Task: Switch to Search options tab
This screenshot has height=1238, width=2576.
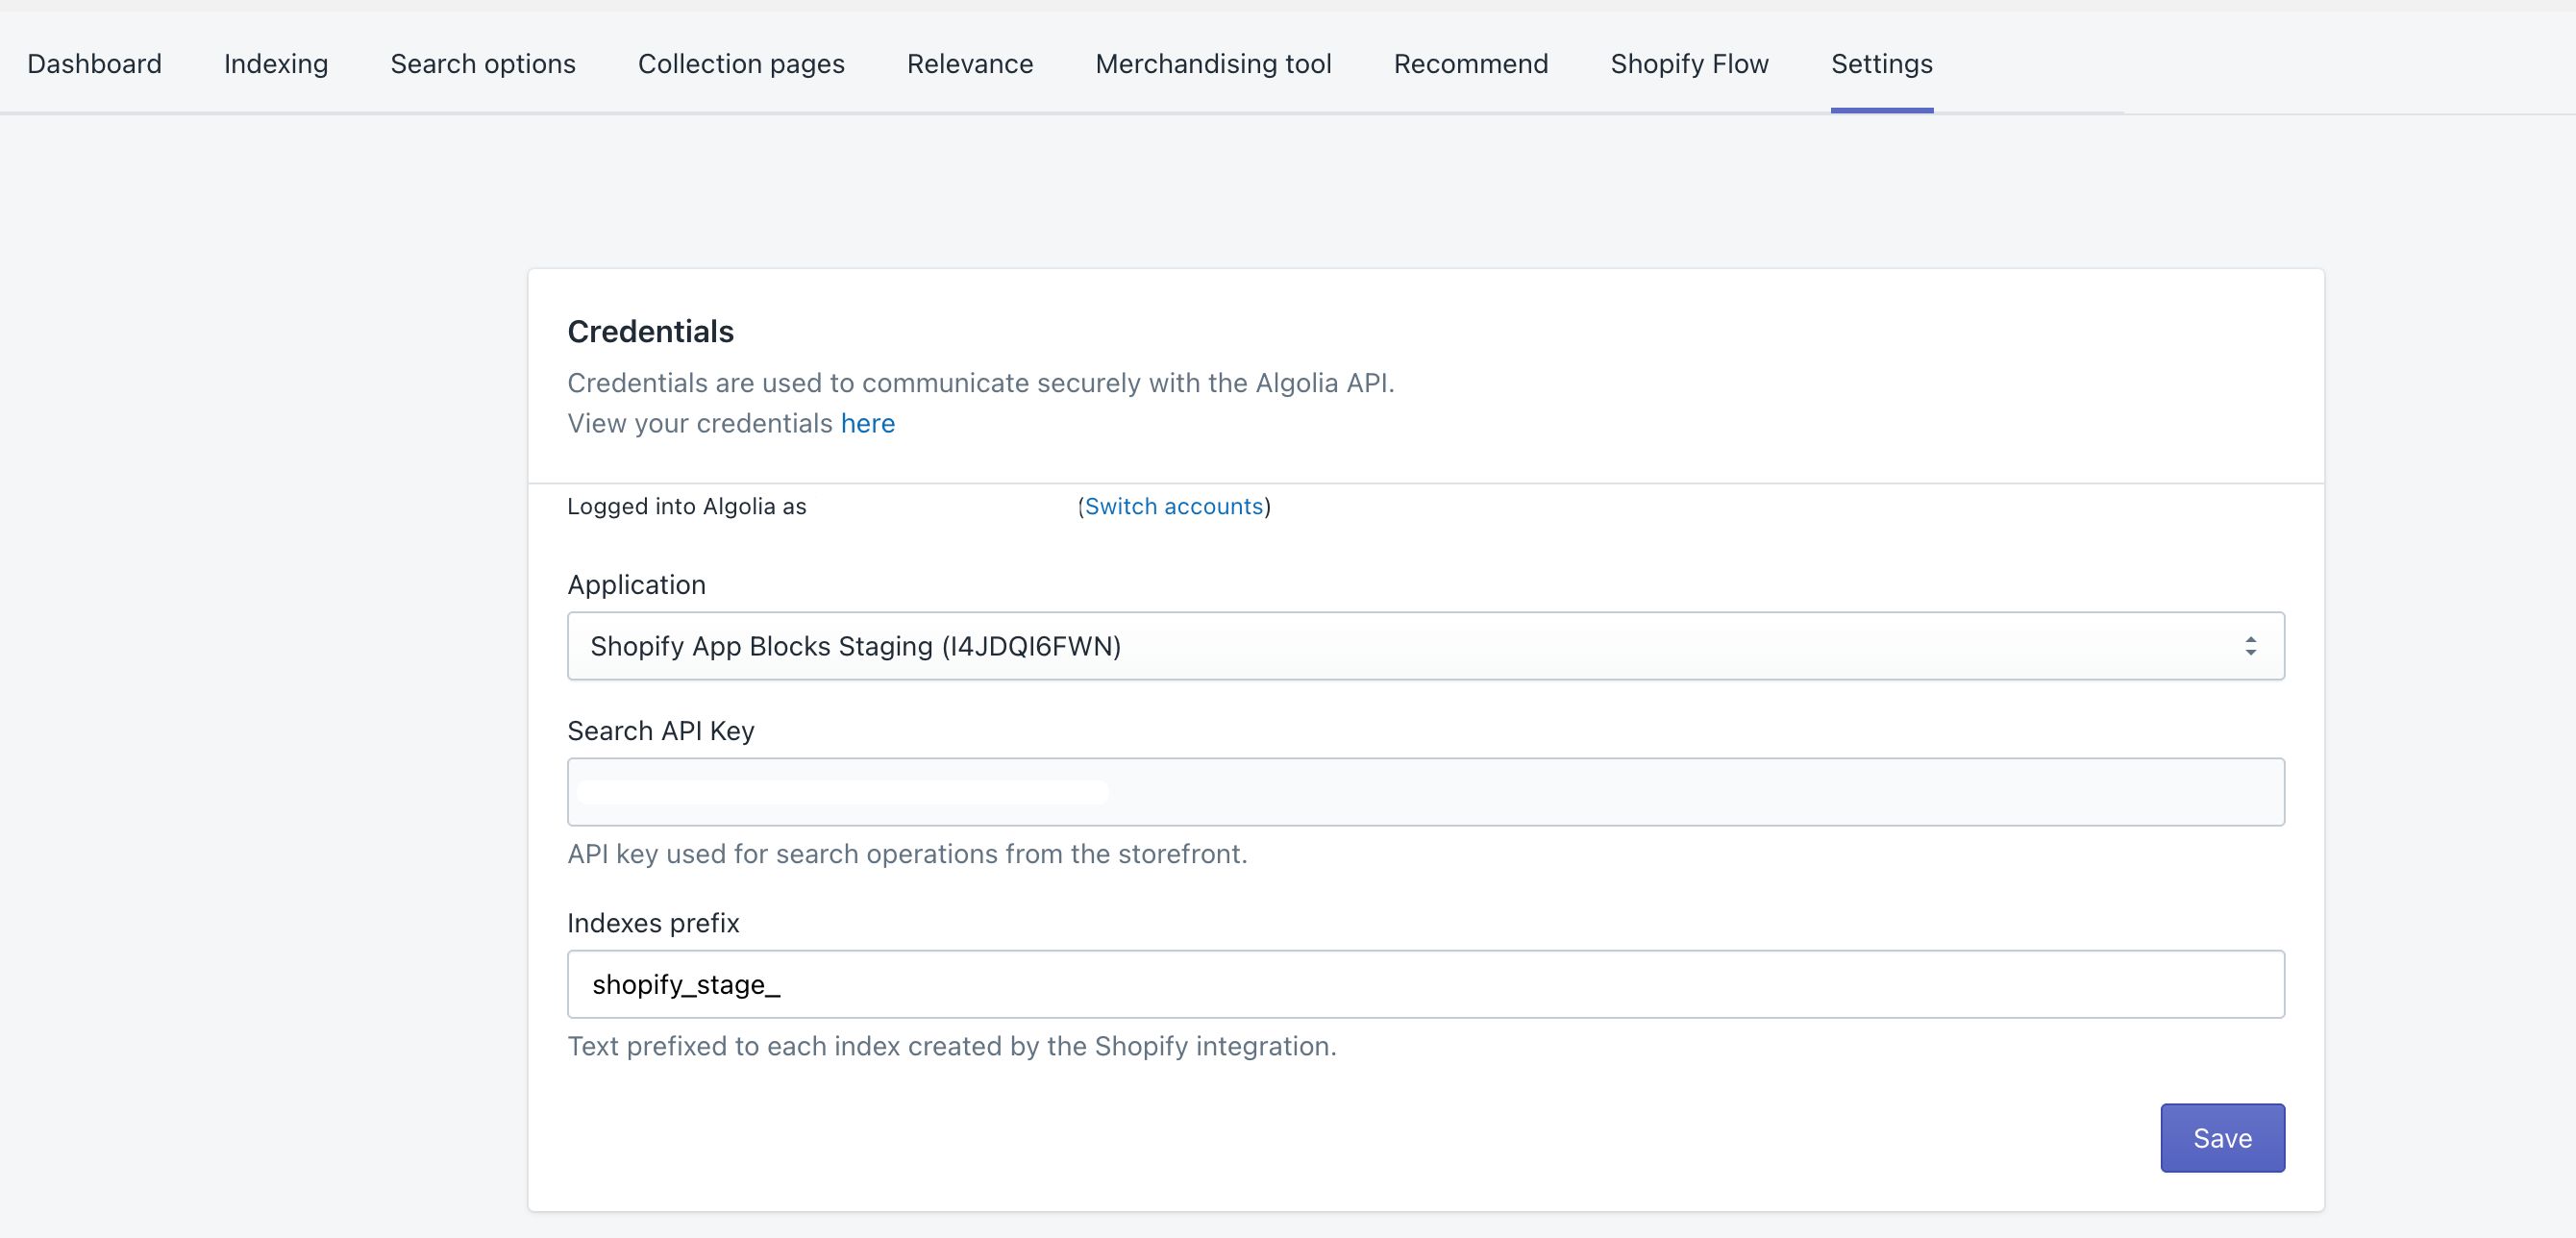Action: coord(482,63)
